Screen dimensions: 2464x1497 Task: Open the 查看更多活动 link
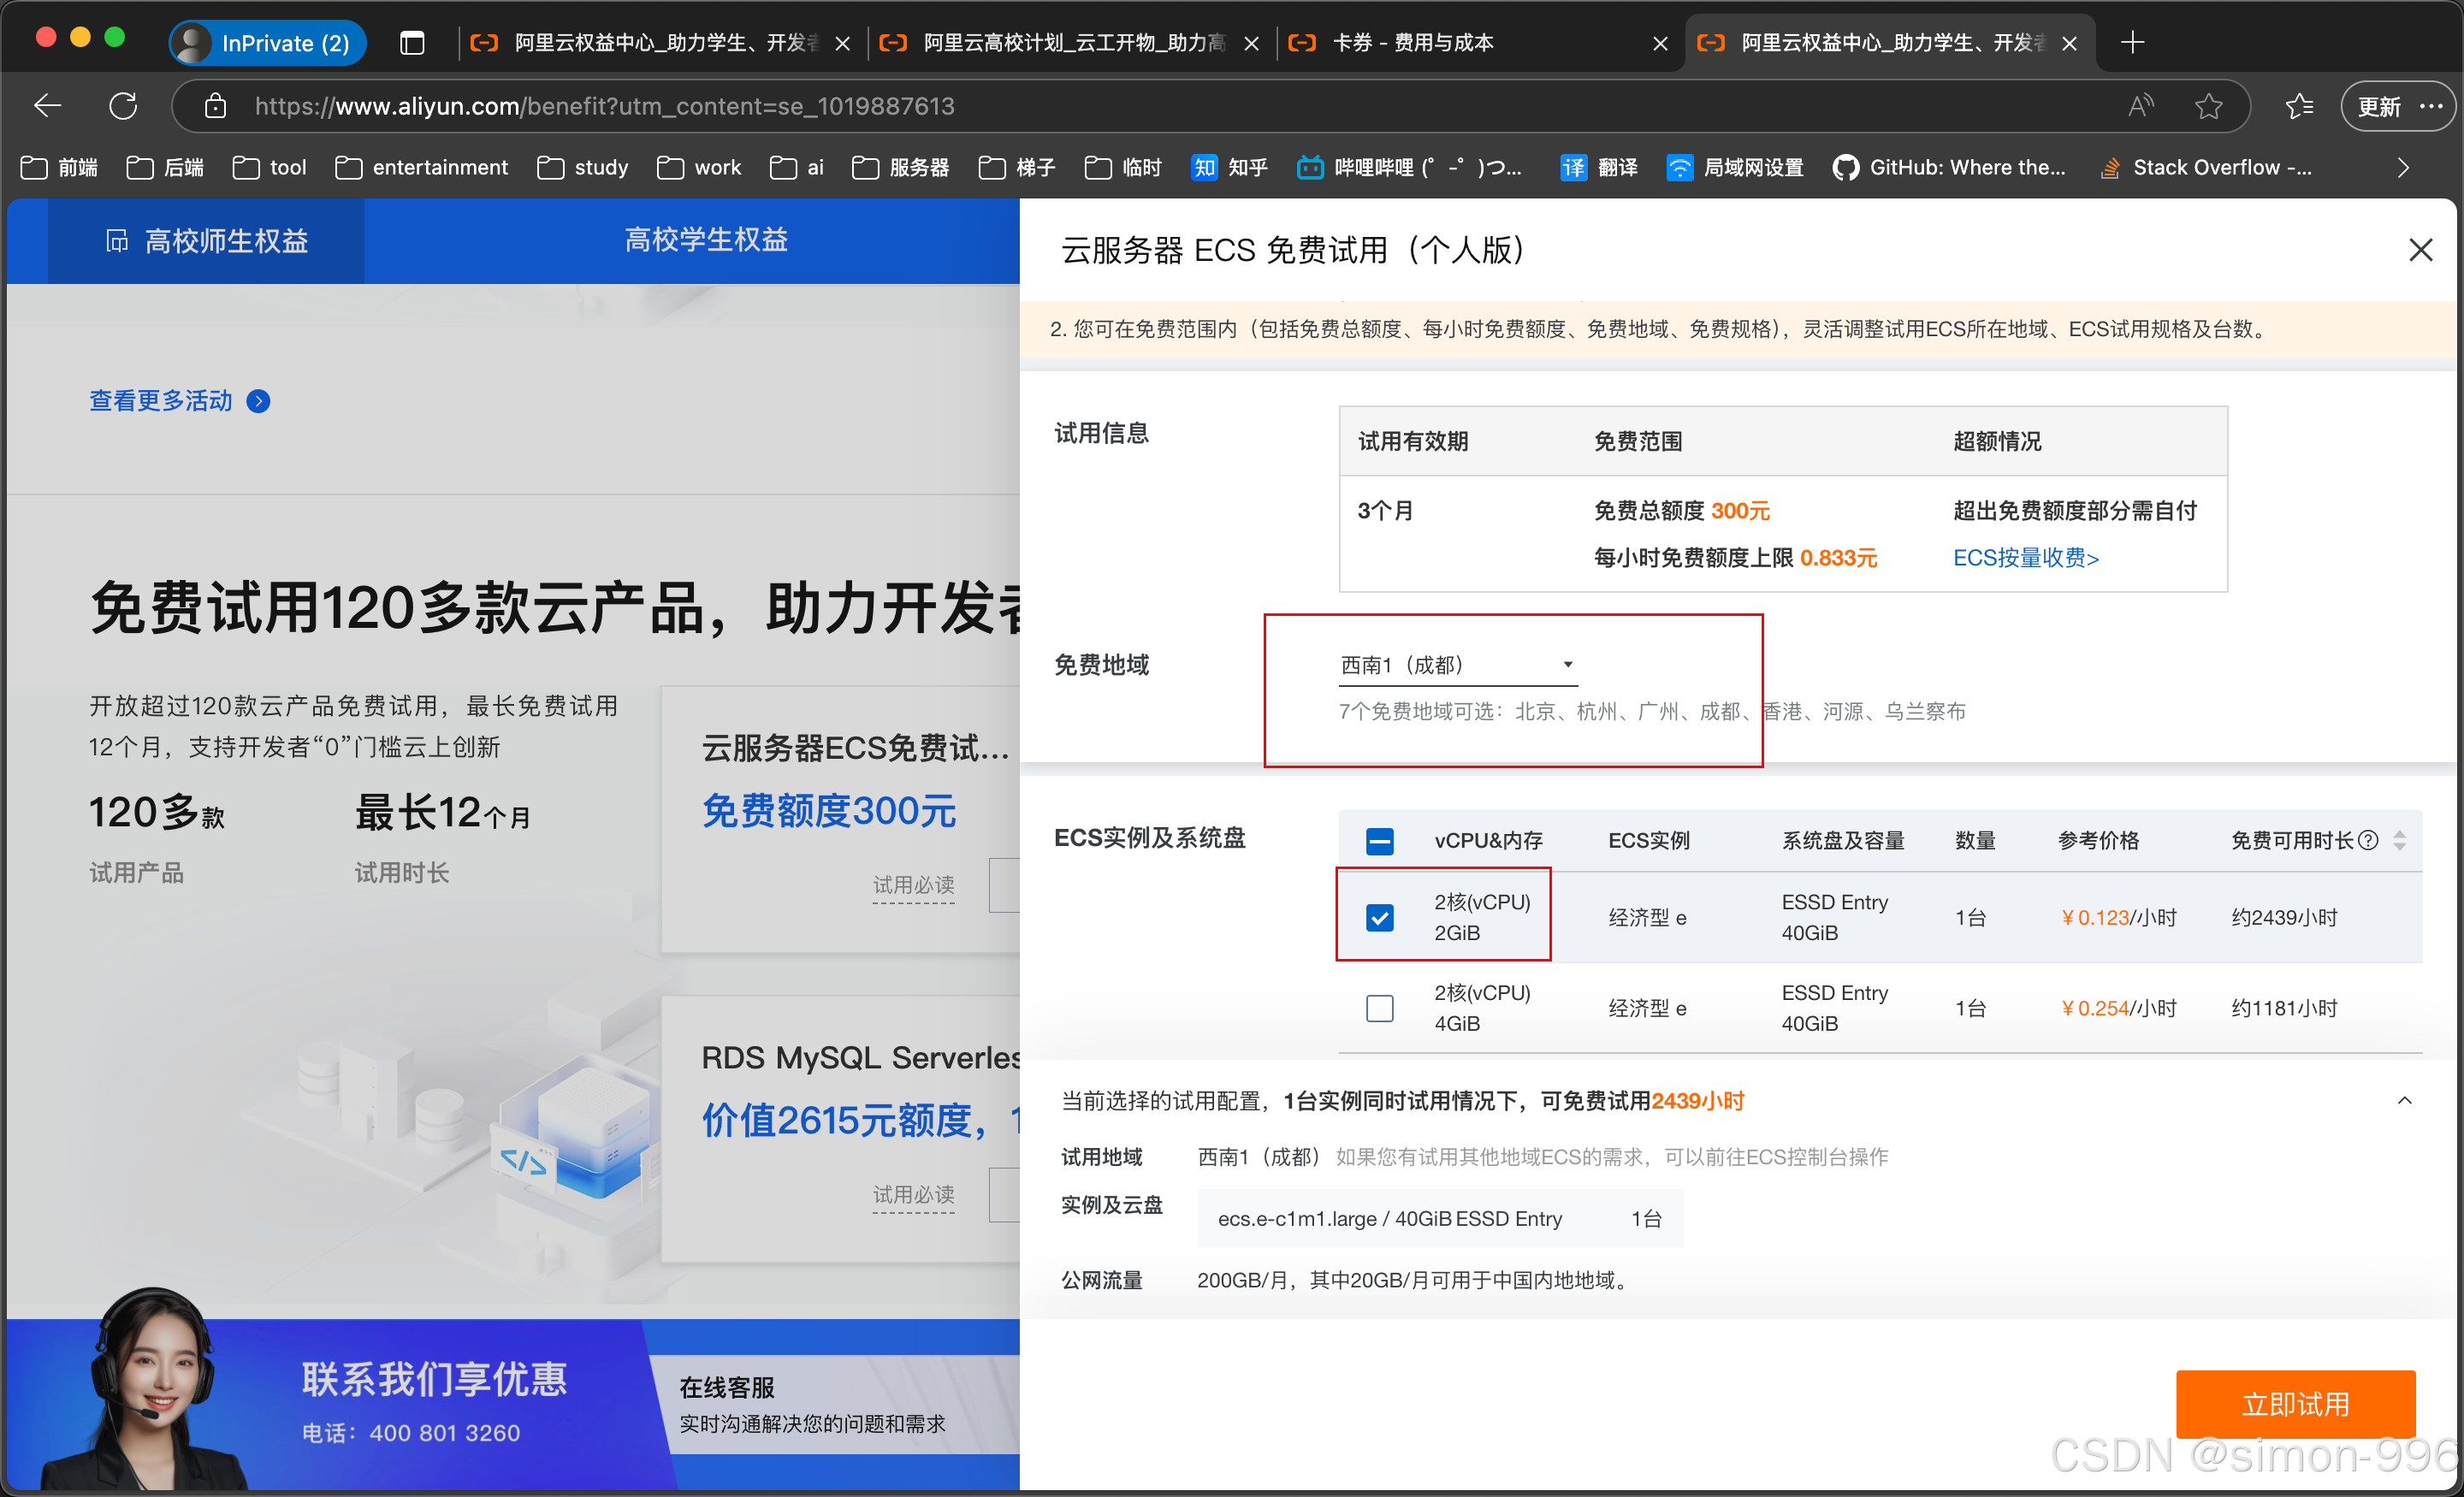pos(179,401)
